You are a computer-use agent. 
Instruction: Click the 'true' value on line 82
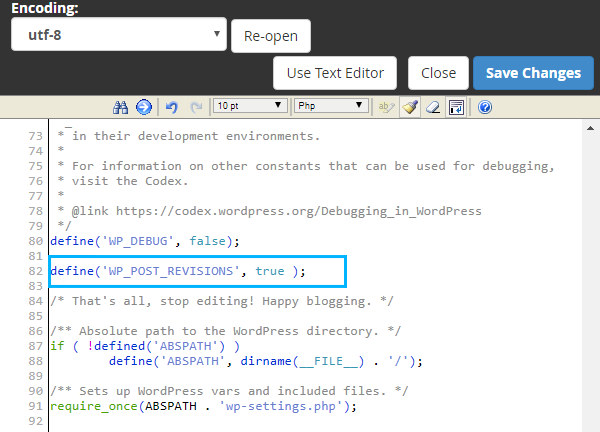pos(270,271)
